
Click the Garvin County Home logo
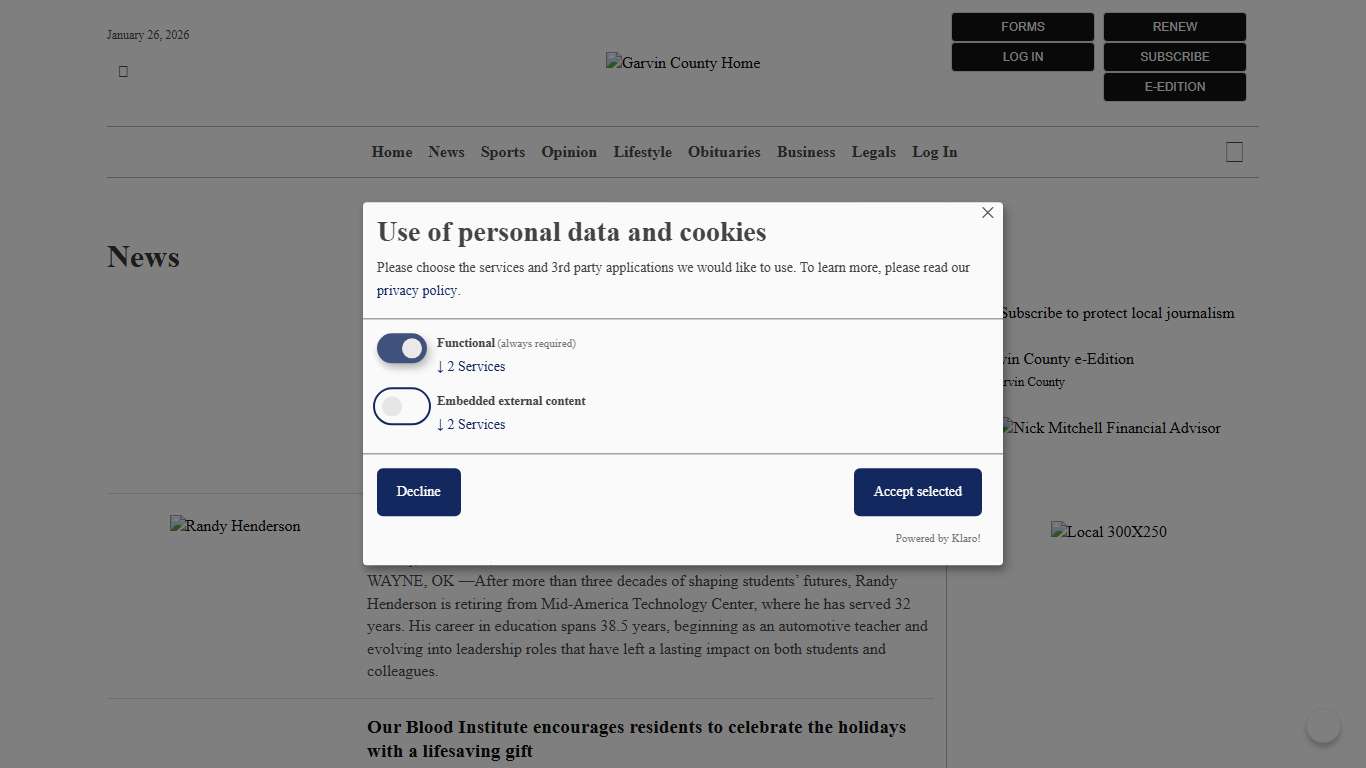[x=683, y=63]
